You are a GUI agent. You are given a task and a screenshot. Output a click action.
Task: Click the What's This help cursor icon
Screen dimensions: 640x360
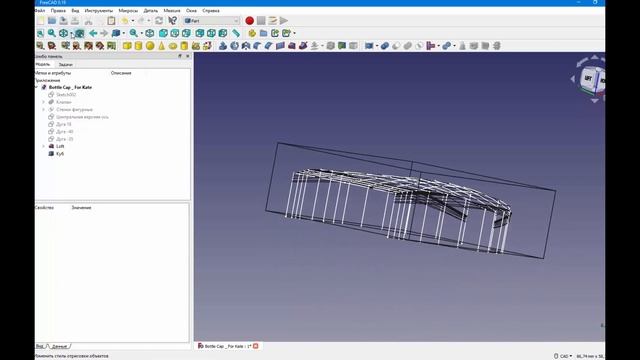coord(173,20)
